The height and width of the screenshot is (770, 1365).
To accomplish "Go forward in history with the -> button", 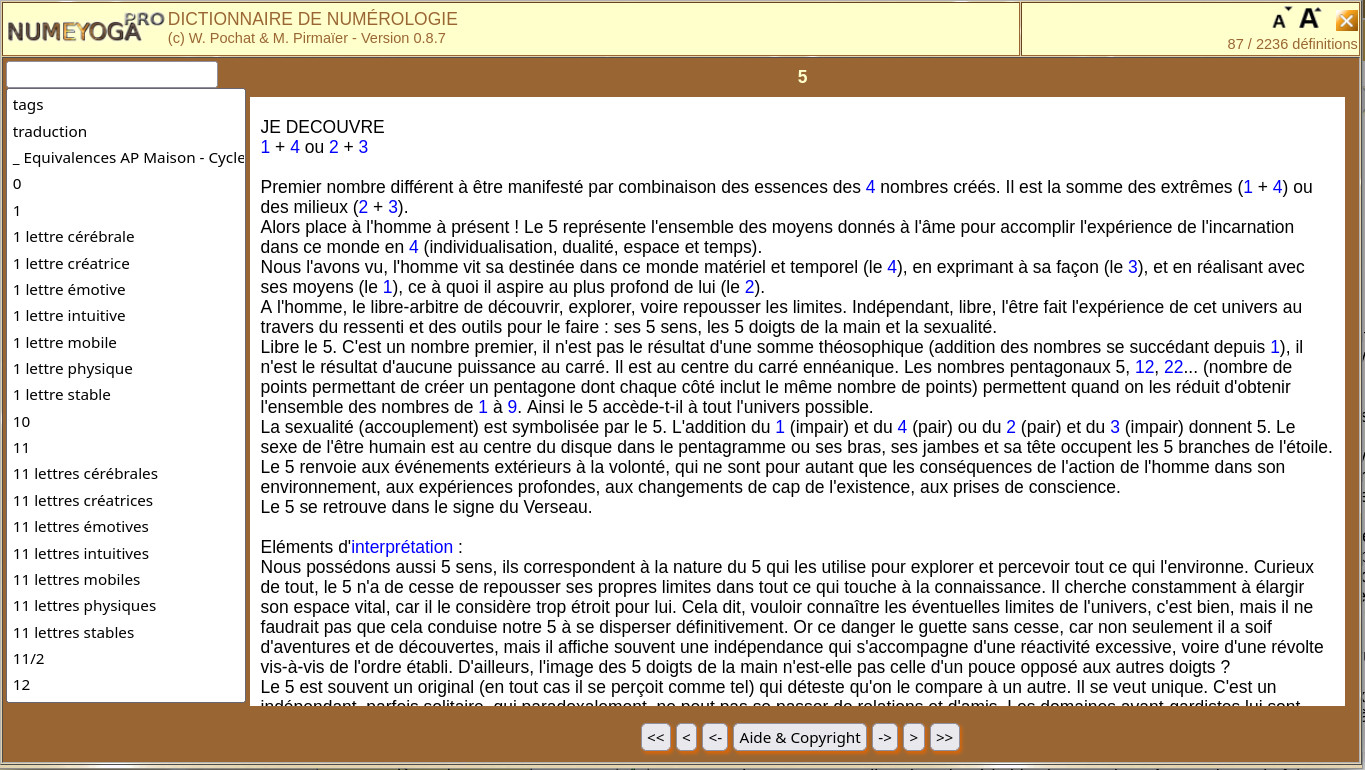I will [884, 737].
